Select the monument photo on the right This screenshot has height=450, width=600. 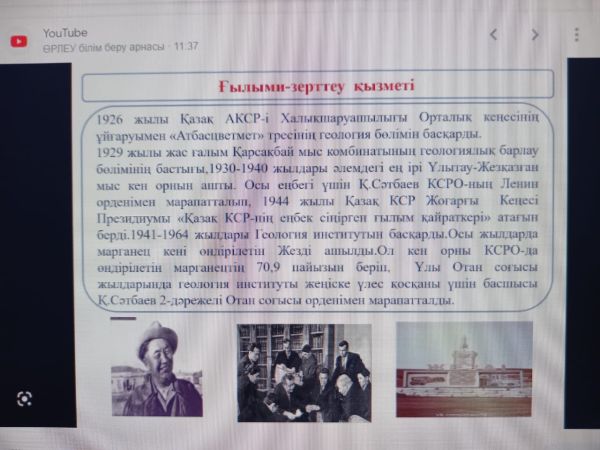point(463,368)
